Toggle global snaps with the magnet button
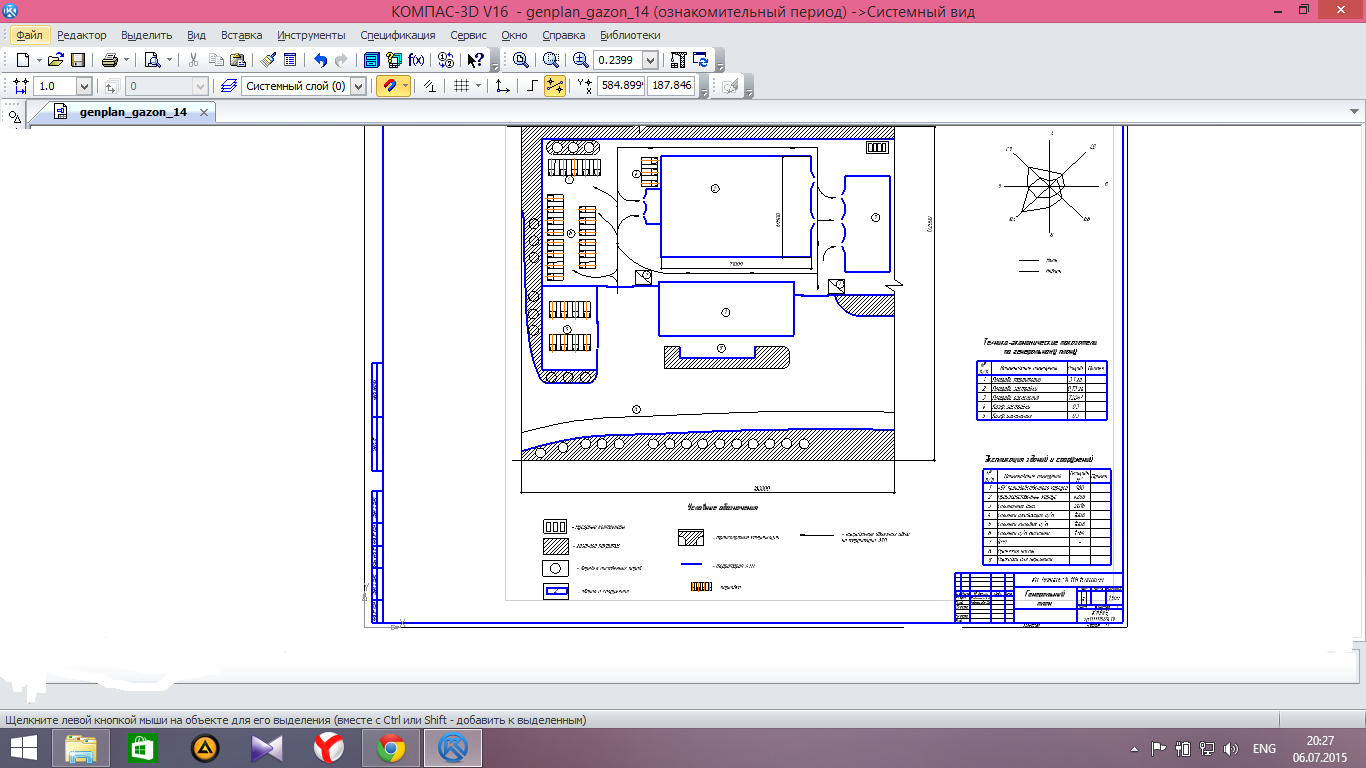1366x768 pixels. [x=389, y=86]
